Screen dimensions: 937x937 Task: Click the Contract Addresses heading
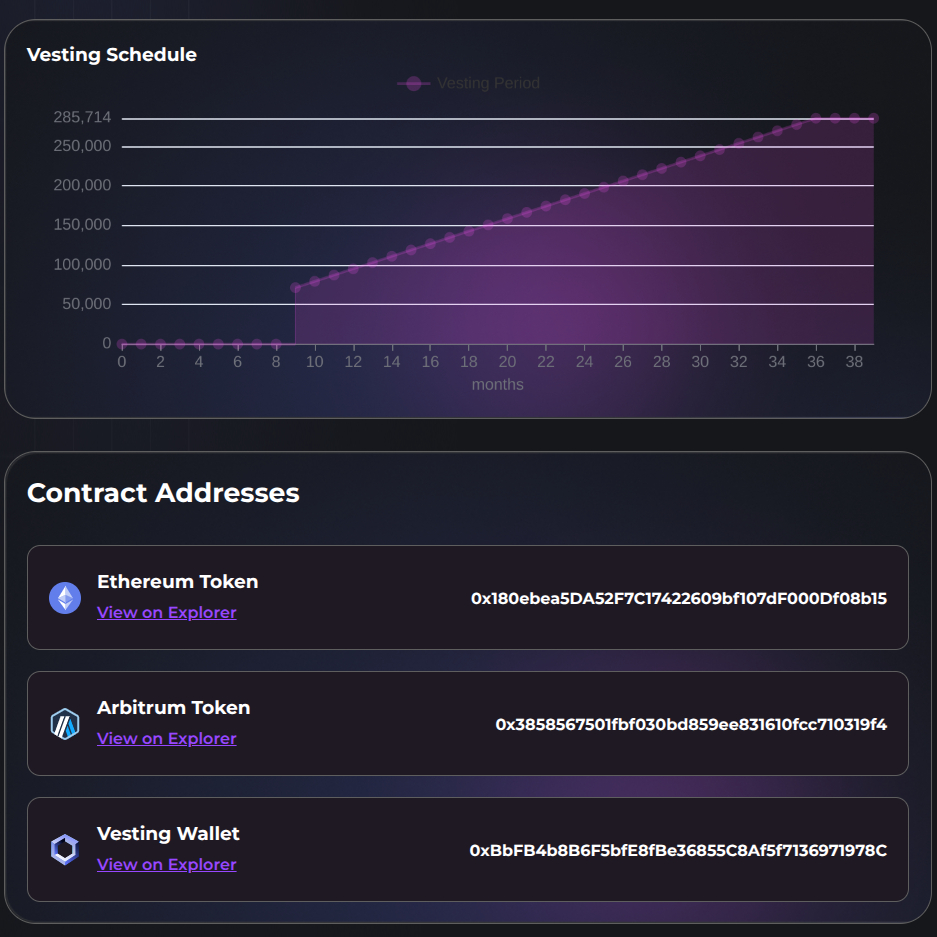[163, 493]
